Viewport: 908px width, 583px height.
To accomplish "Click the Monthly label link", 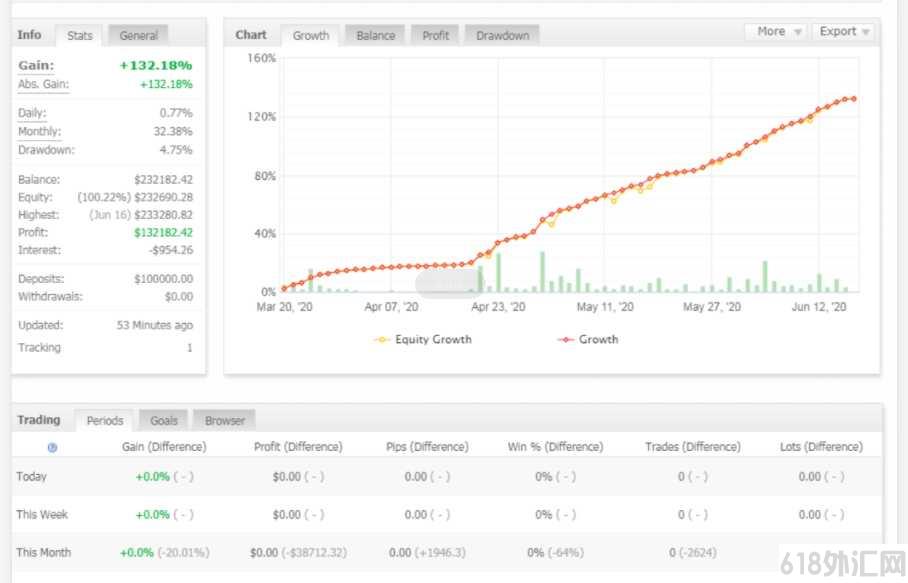I will click(x=39, y=132).
